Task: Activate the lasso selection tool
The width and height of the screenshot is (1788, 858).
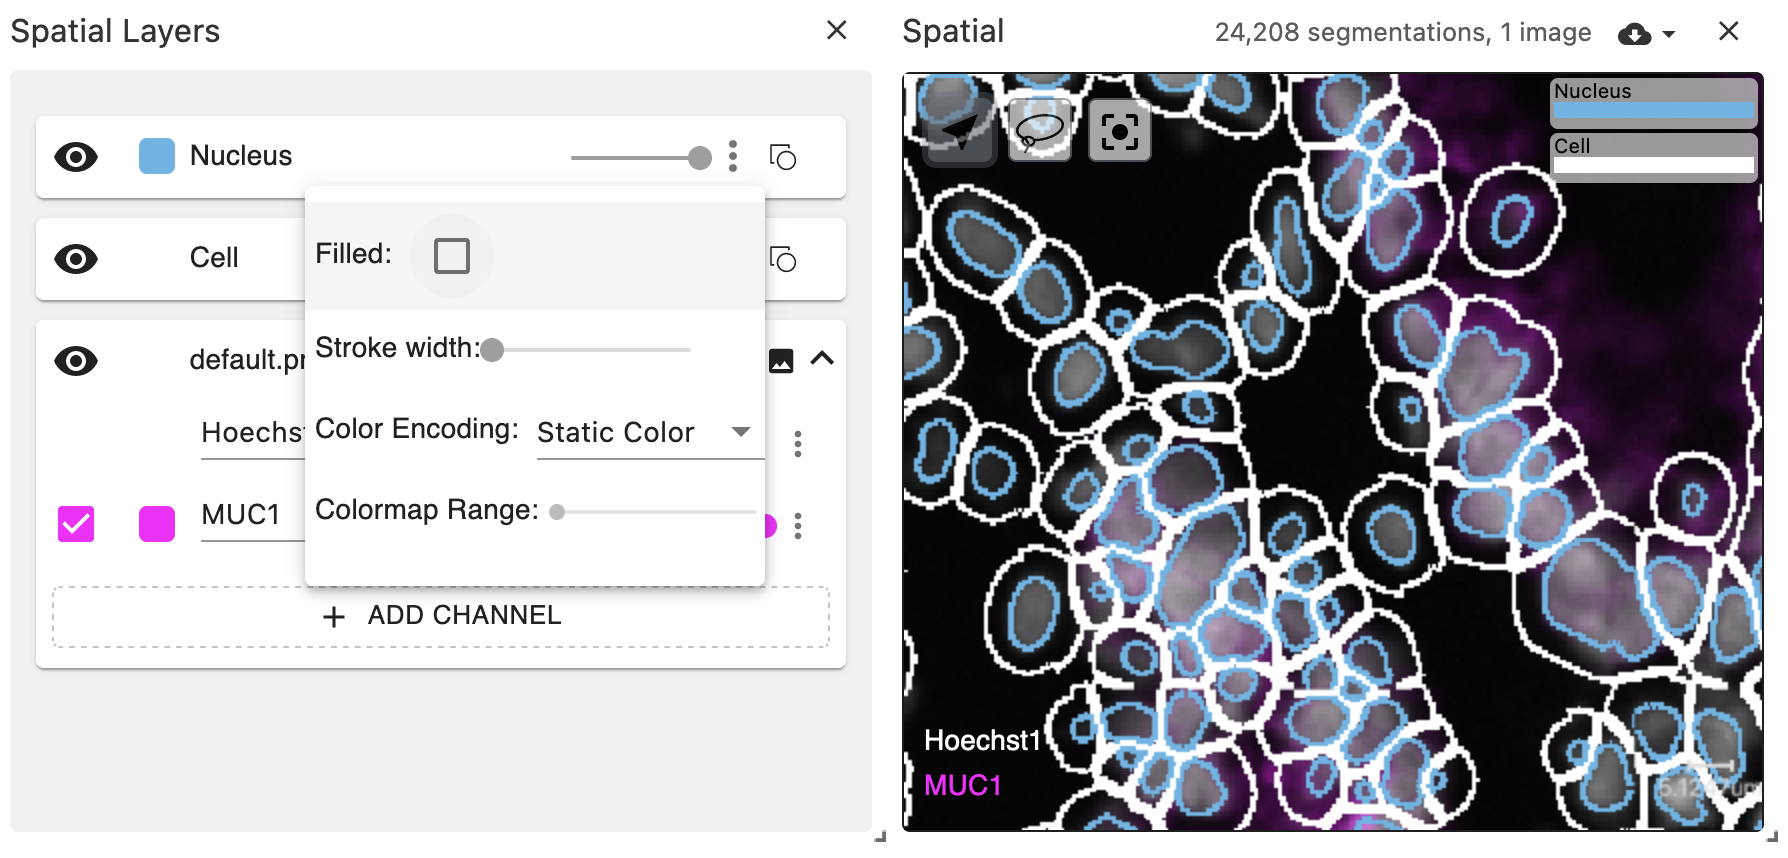Action: click(x=1041, y=130)
